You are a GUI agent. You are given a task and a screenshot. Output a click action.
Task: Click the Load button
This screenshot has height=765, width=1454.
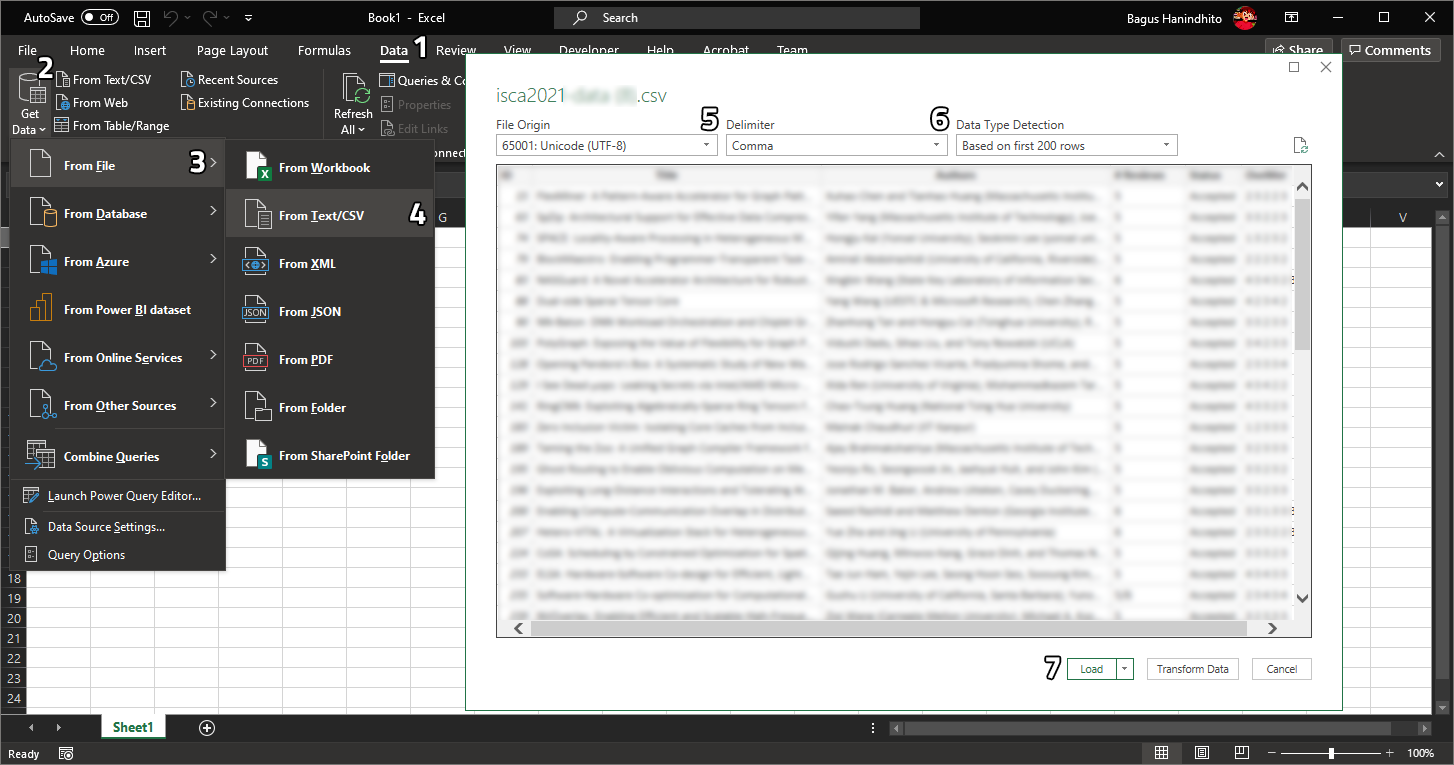tap(1091, 669)
